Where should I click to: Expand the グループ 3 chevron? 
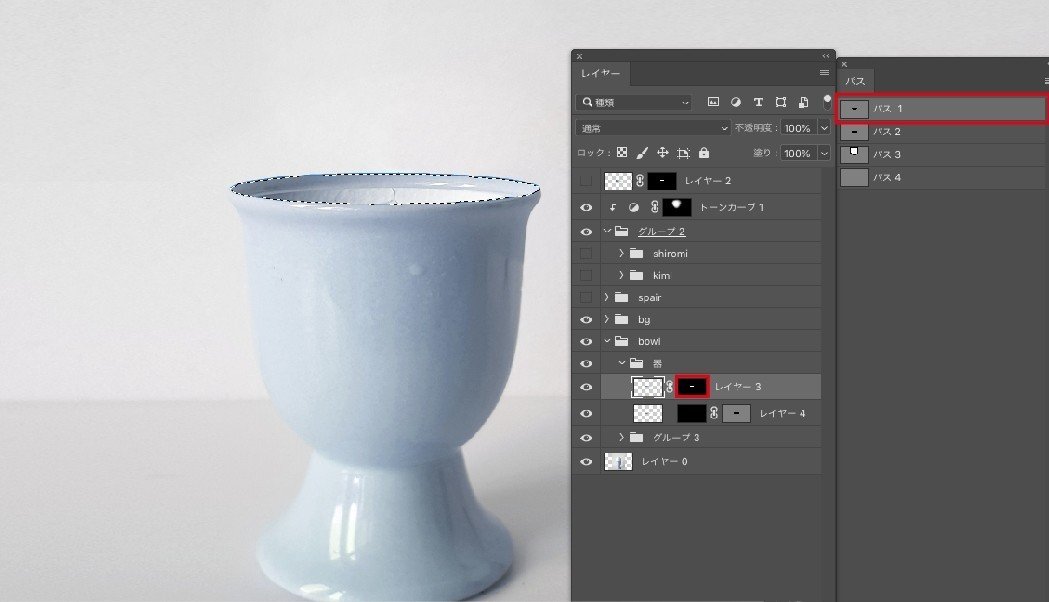click(x=622, y=437)
